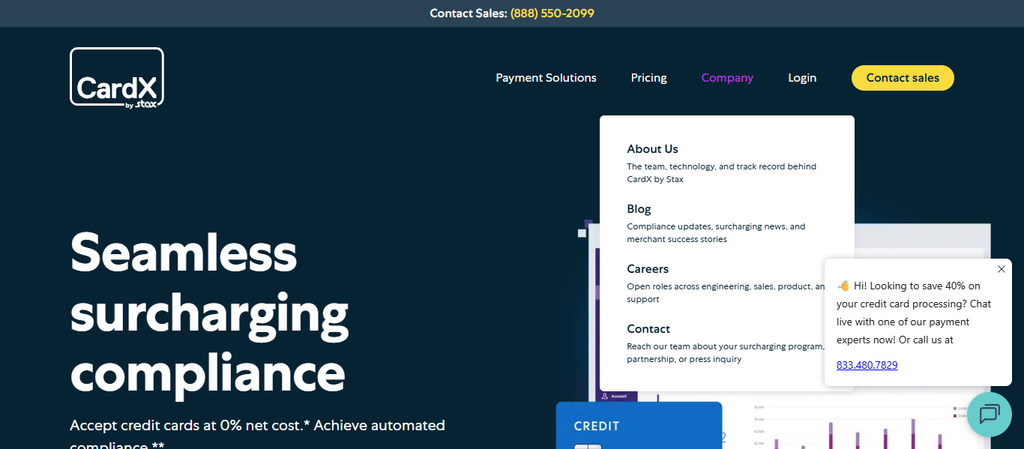Click the About Us description text
Screen dimensions: 1024x449
[x=722, y=173]
